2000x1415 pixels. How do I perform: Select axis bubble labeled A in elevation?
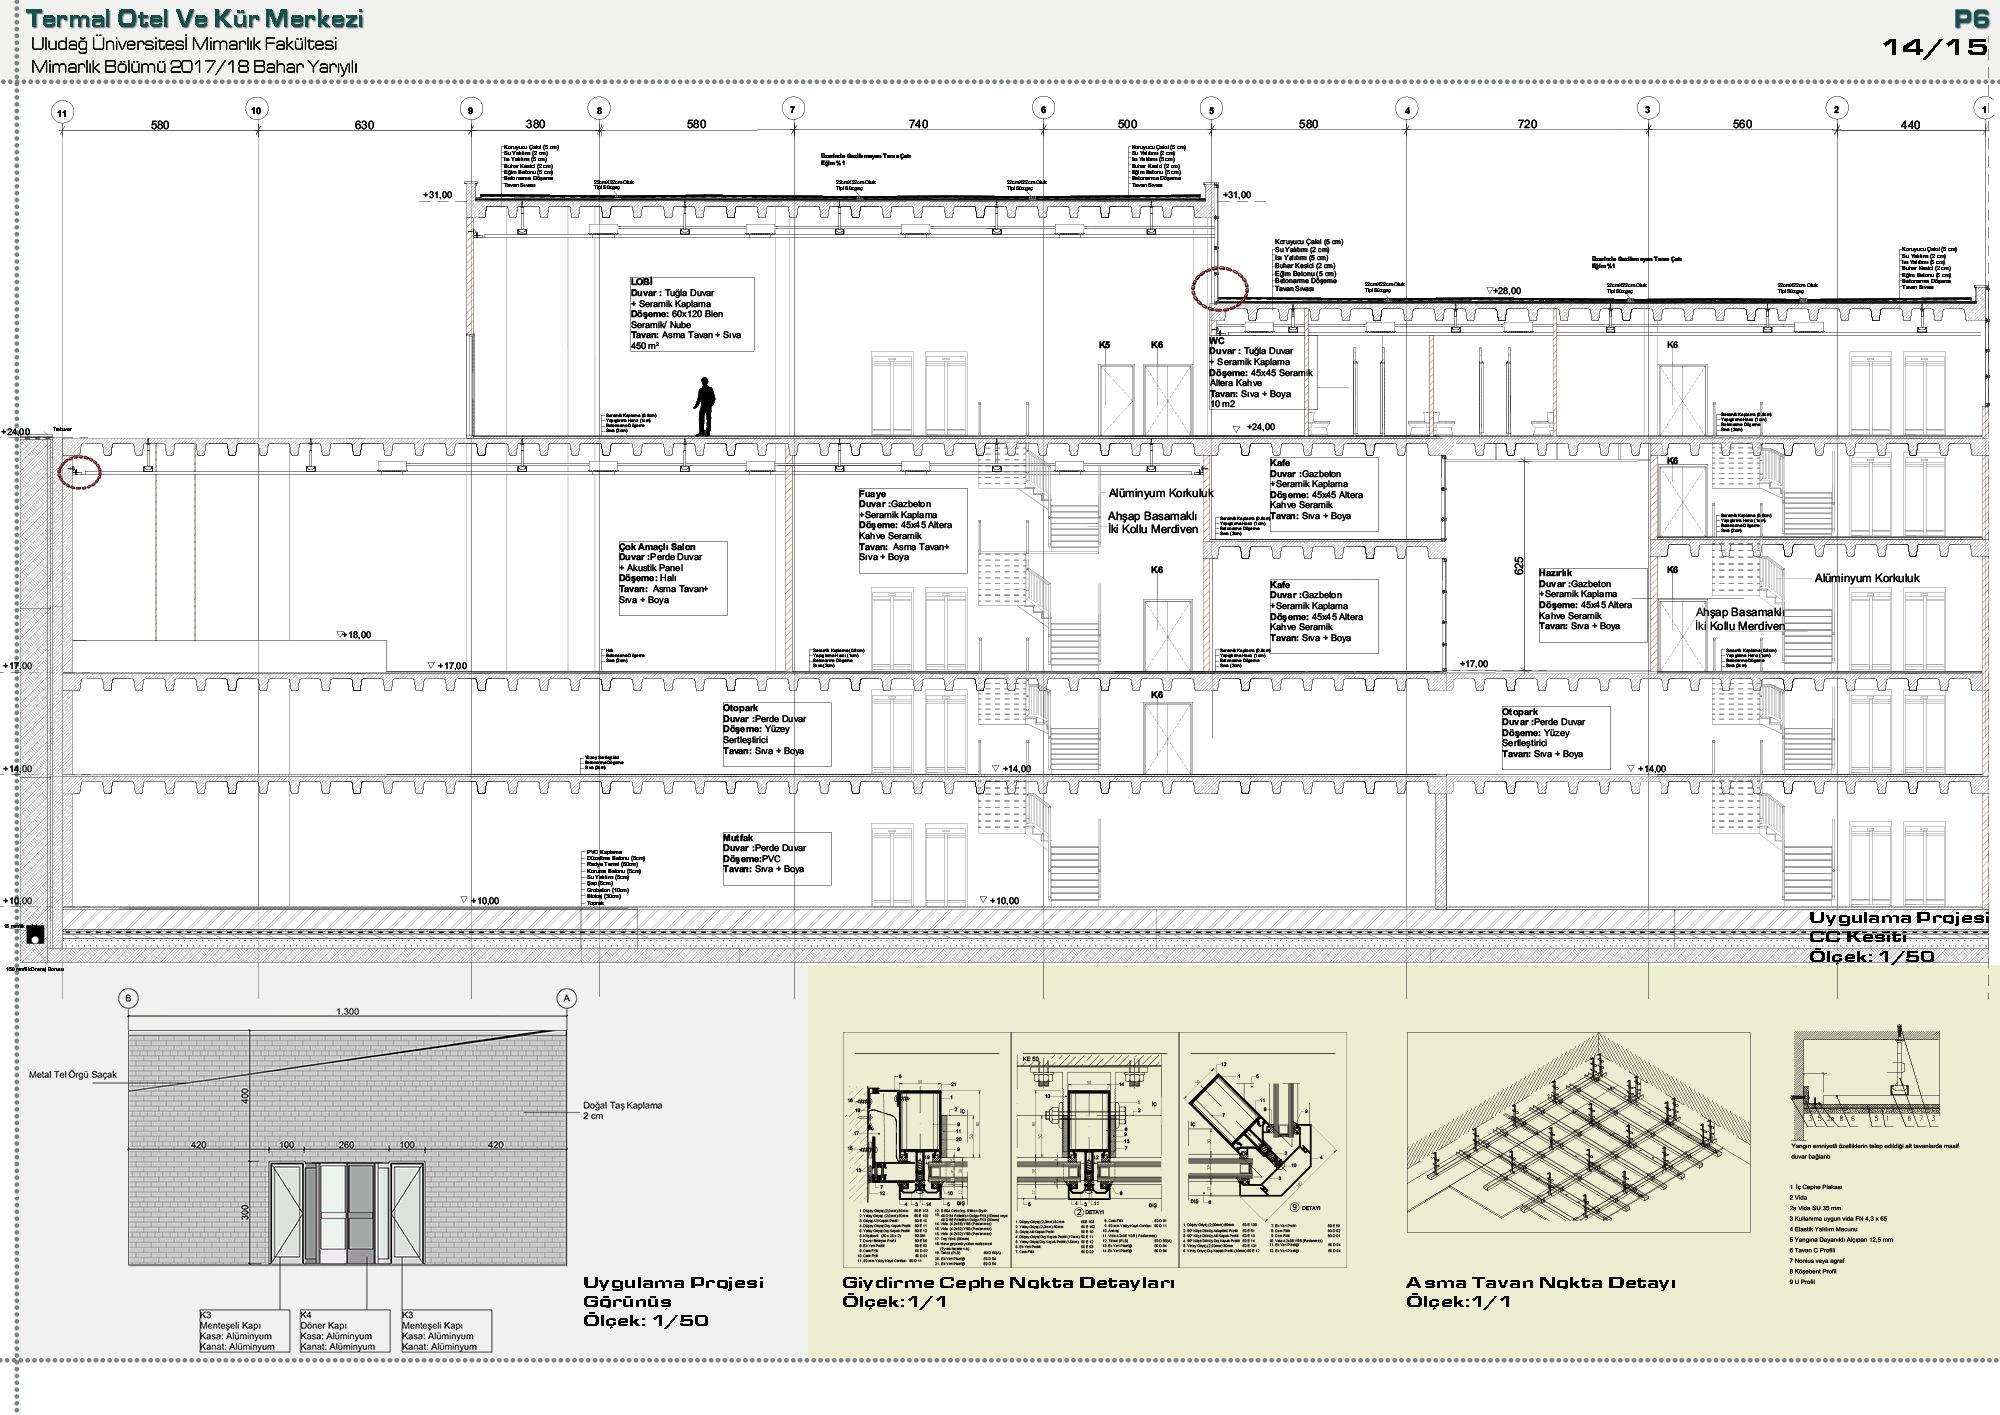(567, 998)
